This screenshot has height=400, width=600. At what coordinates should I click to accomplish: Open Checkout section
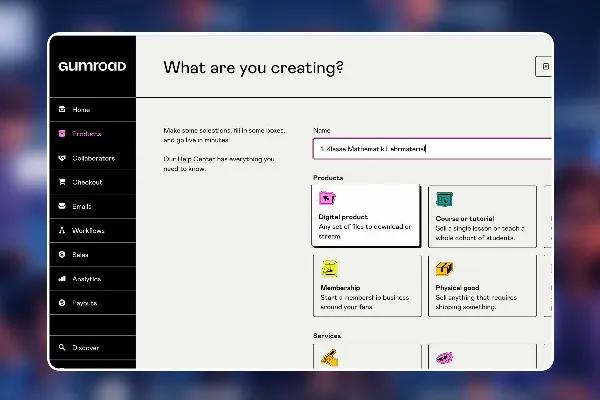[x=93, y=182]
